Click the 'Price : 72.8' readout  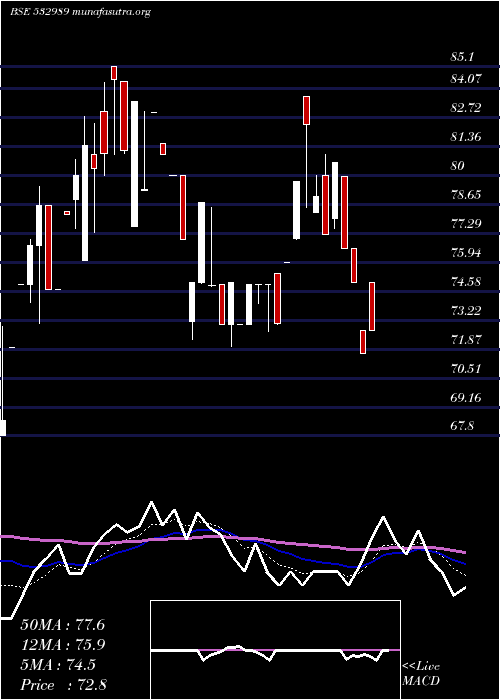point(63,685)
